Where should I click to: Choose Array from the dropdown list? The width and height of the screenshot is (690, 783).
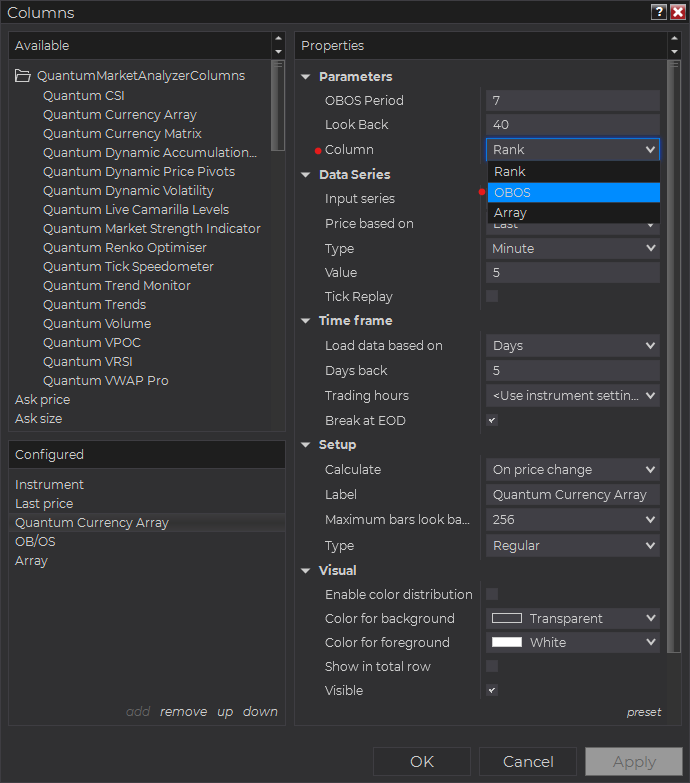pyautogui.click(x=574, y=213)
